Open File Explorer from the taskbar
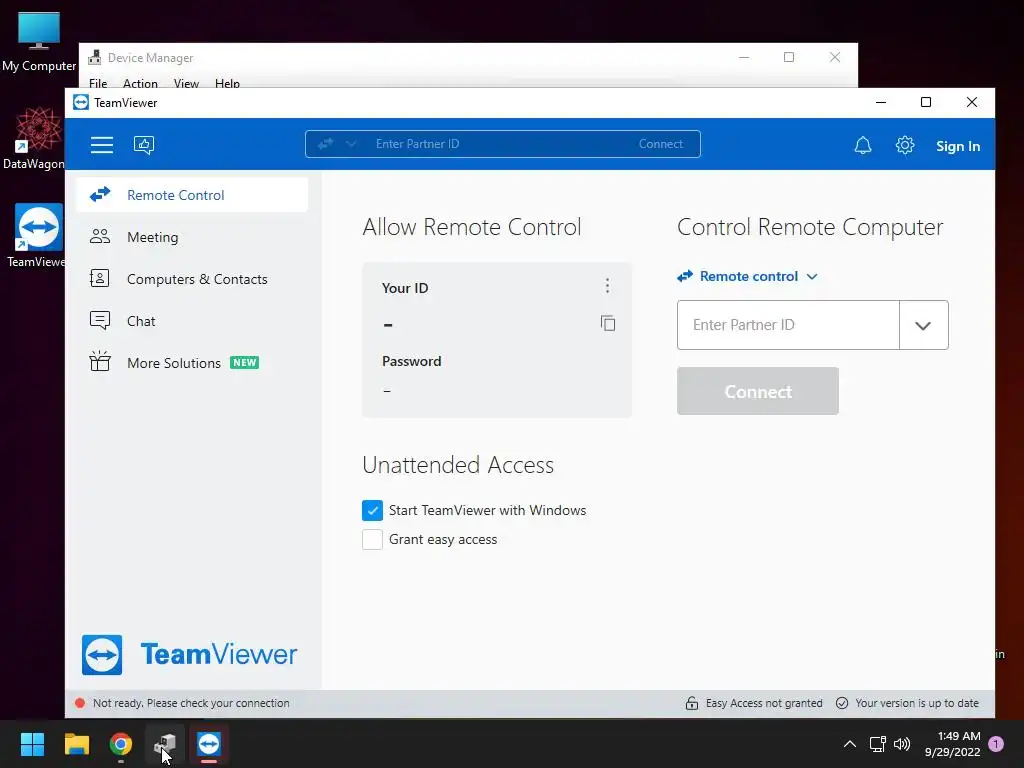Screen dimensions: 1024x768 click(76, 744)
